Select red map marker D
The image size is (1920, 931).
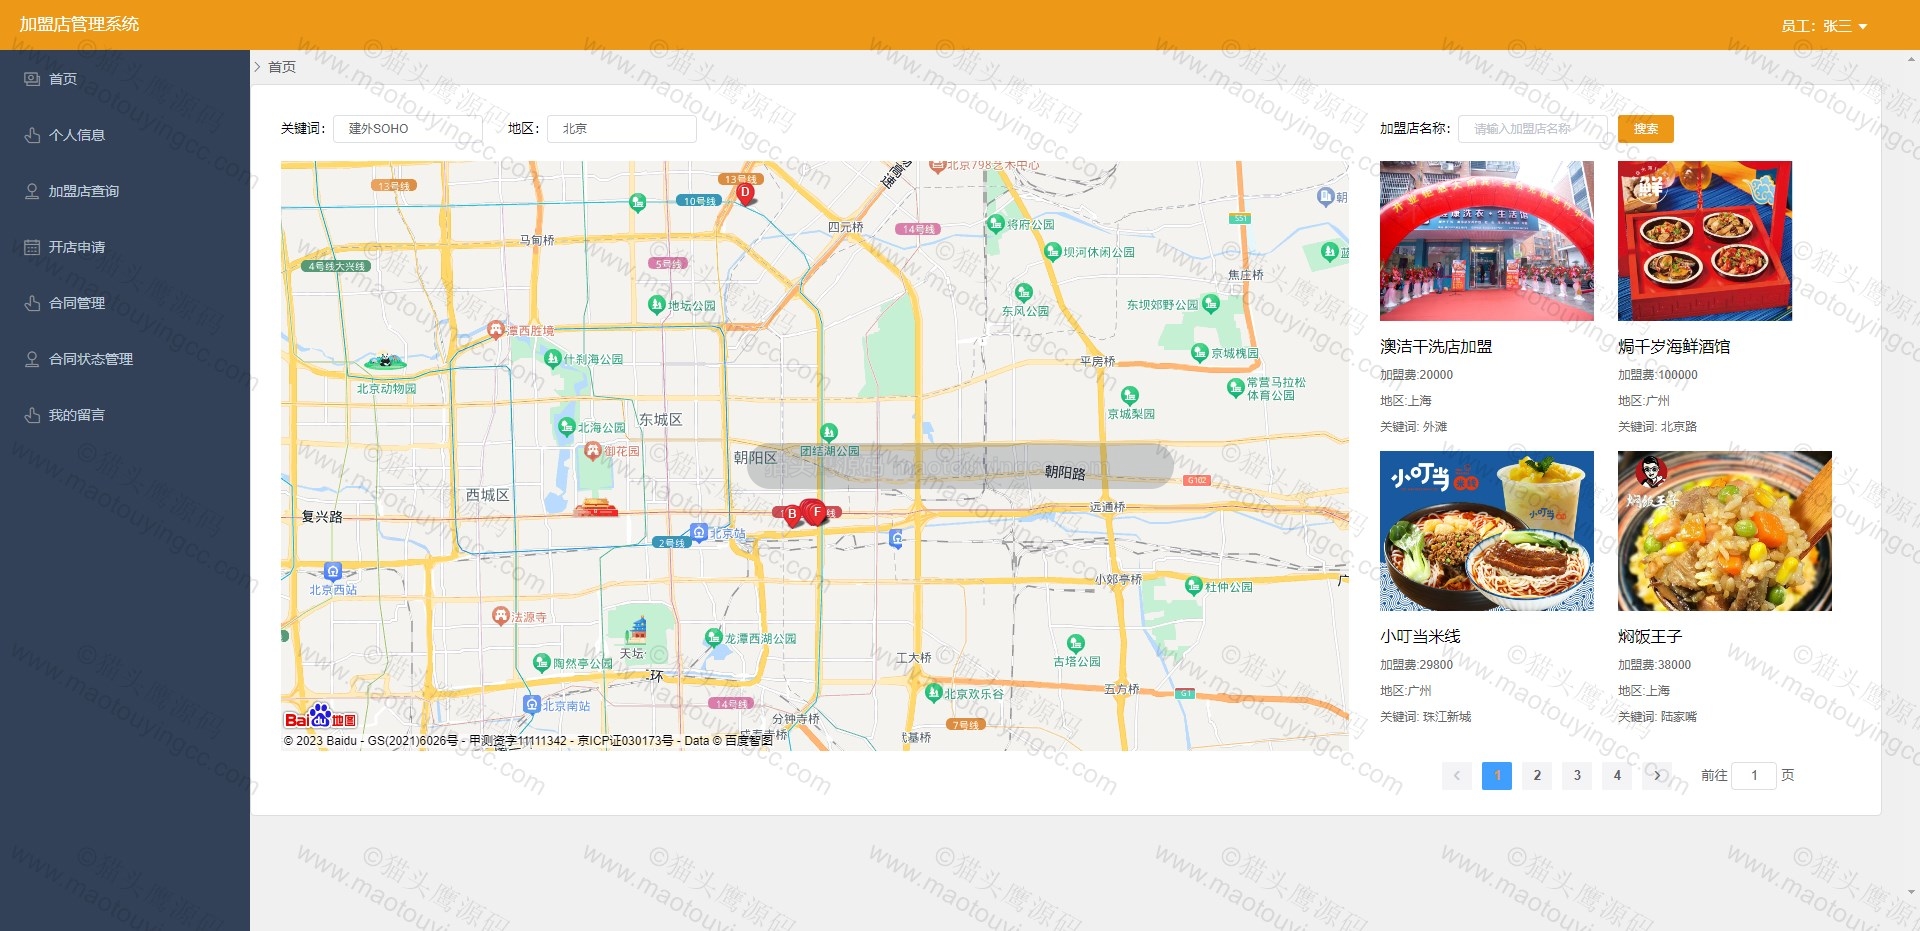[x=744, y=193]
